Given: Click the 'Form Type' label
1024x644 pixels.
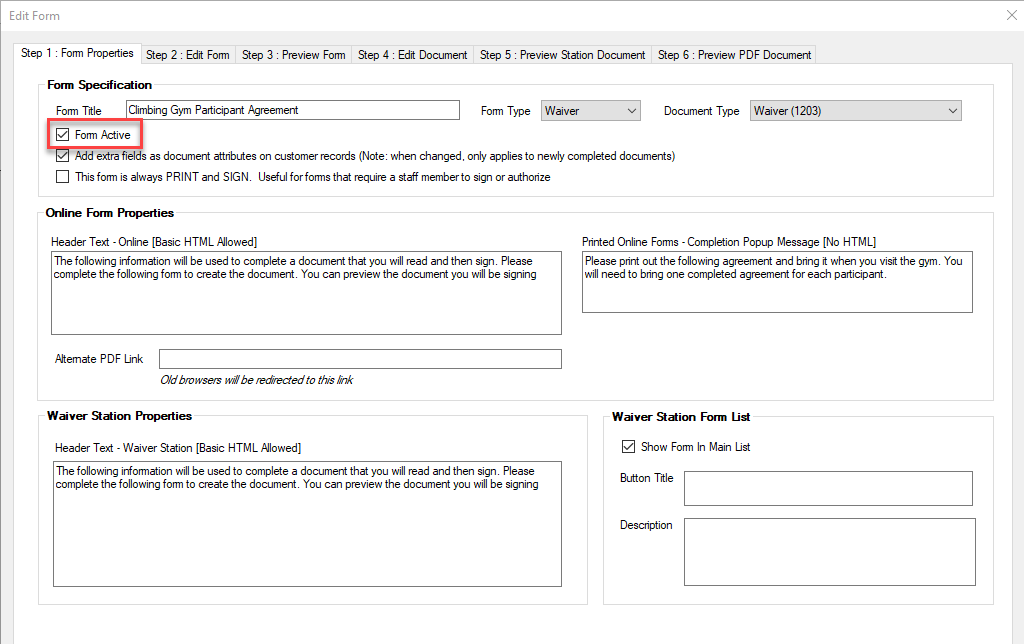Looking at the screenshot, I should tap(505, 111).
